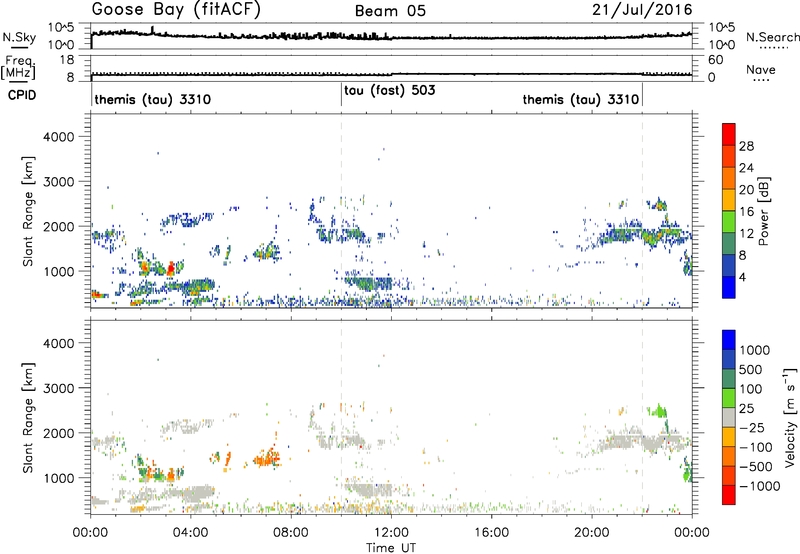Click the 'Velocity [m s-1]' colorbar title

[790, 417]
